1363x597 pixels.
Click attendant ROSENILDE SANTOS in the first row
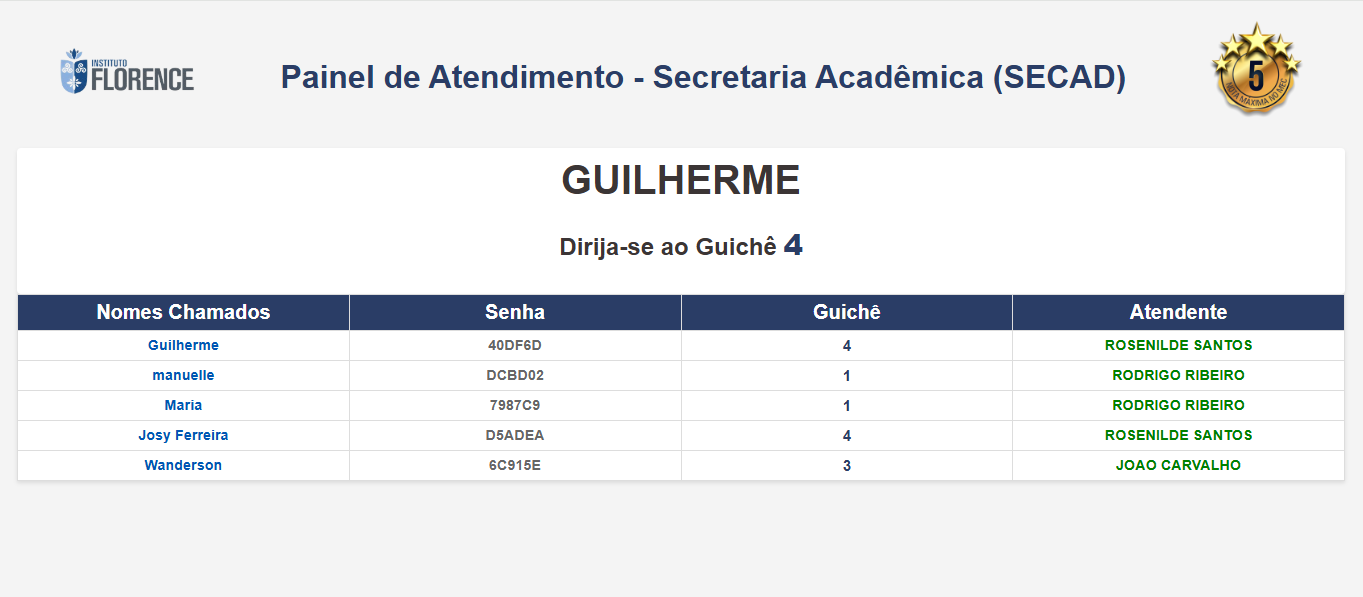(1178, 345)
